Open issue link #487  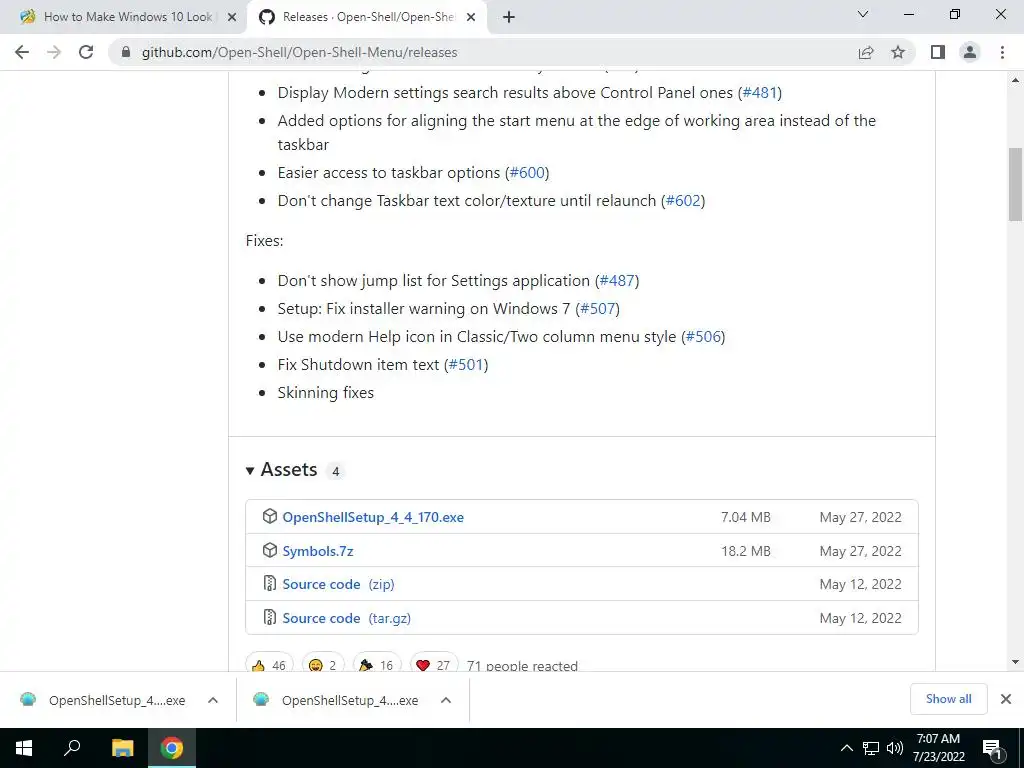pos(617,281)
